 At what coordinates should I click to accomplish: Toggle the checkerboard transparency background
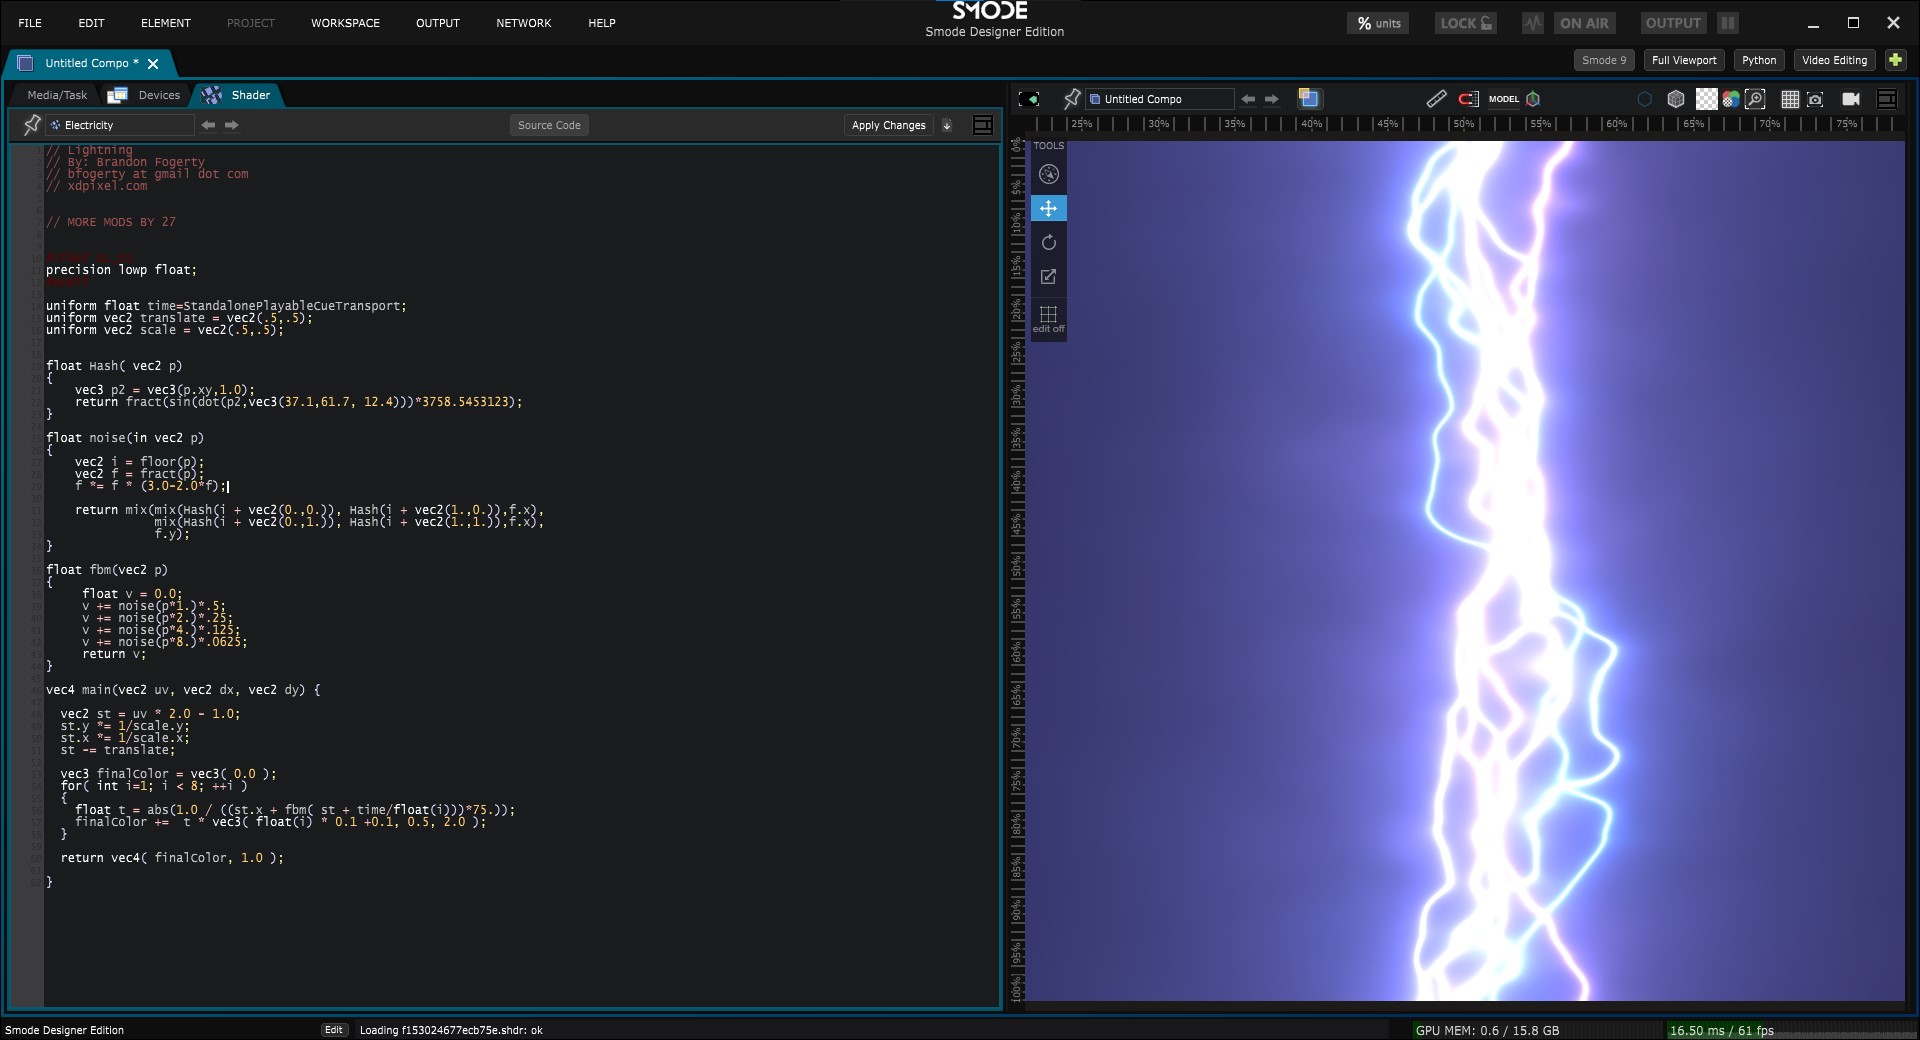click(x=1706, y=99)
